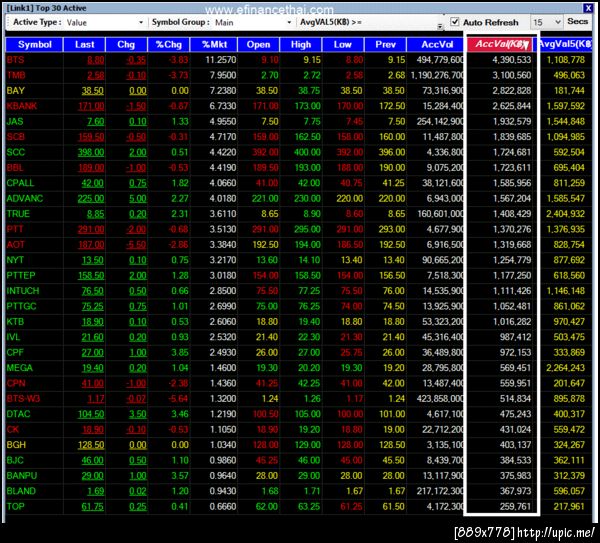Click BGH last price 128.50

pyautogui.click(x=91, y=445)
